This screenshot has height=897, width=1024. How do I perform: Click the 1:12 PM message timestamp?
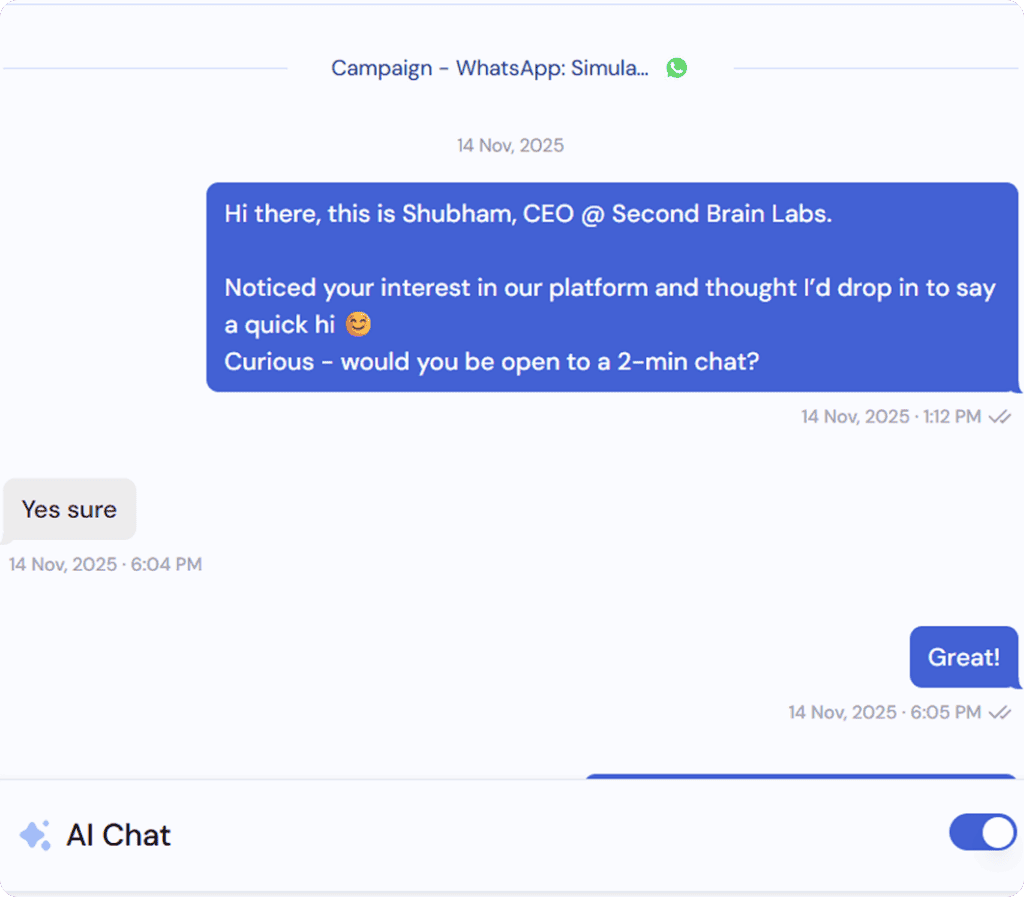pyautogui.click(x=890, y=417)
